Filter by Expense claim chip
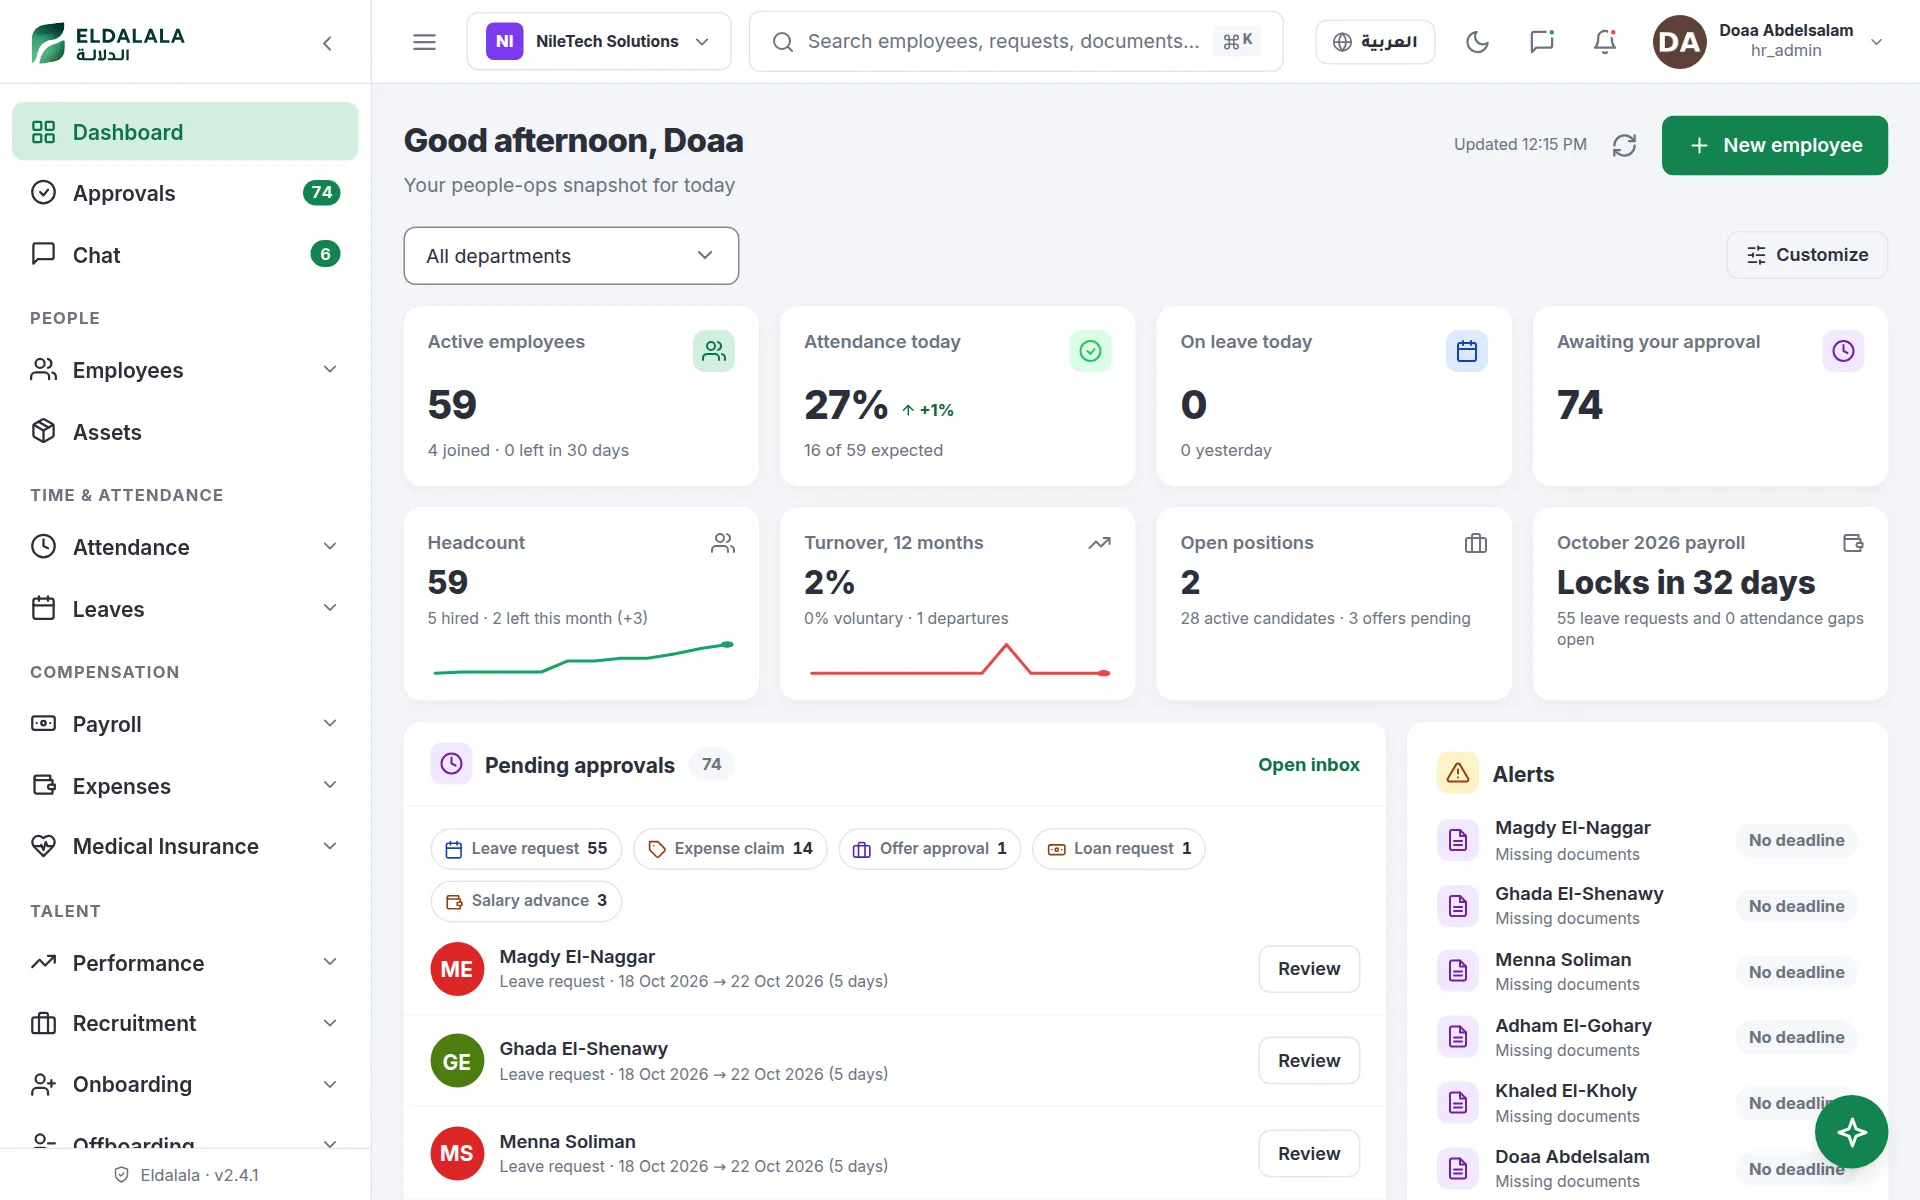Image resolution: width=1920 pixels, height=1200 pixels. coord(730,849)
